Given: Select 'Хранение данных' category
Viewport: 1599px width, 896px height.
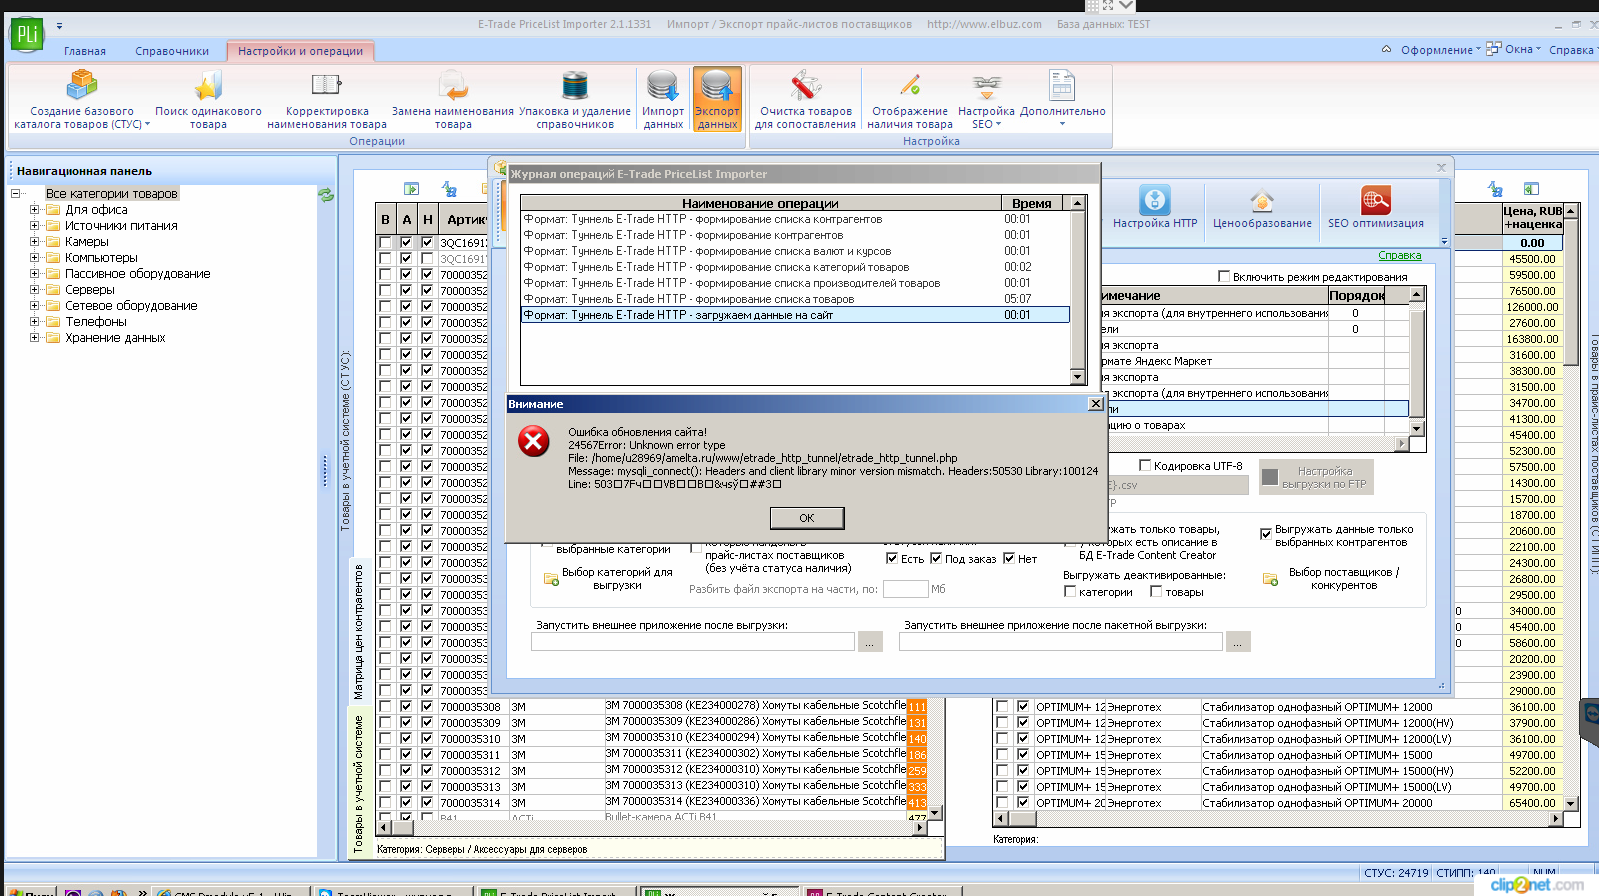Looking at the screenshot, I should coord(115,338).
